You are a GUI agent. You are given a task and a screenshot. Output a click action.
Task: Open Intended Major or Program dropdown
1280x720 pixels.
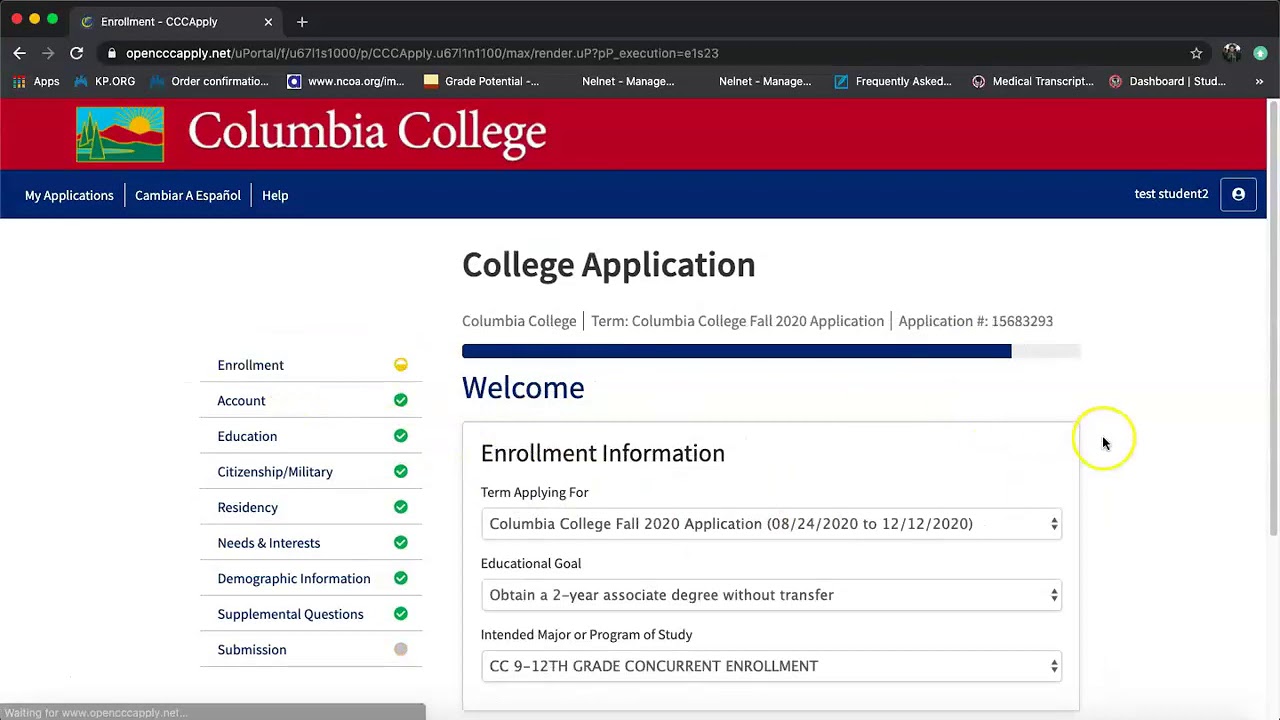(x=770, y=666)
